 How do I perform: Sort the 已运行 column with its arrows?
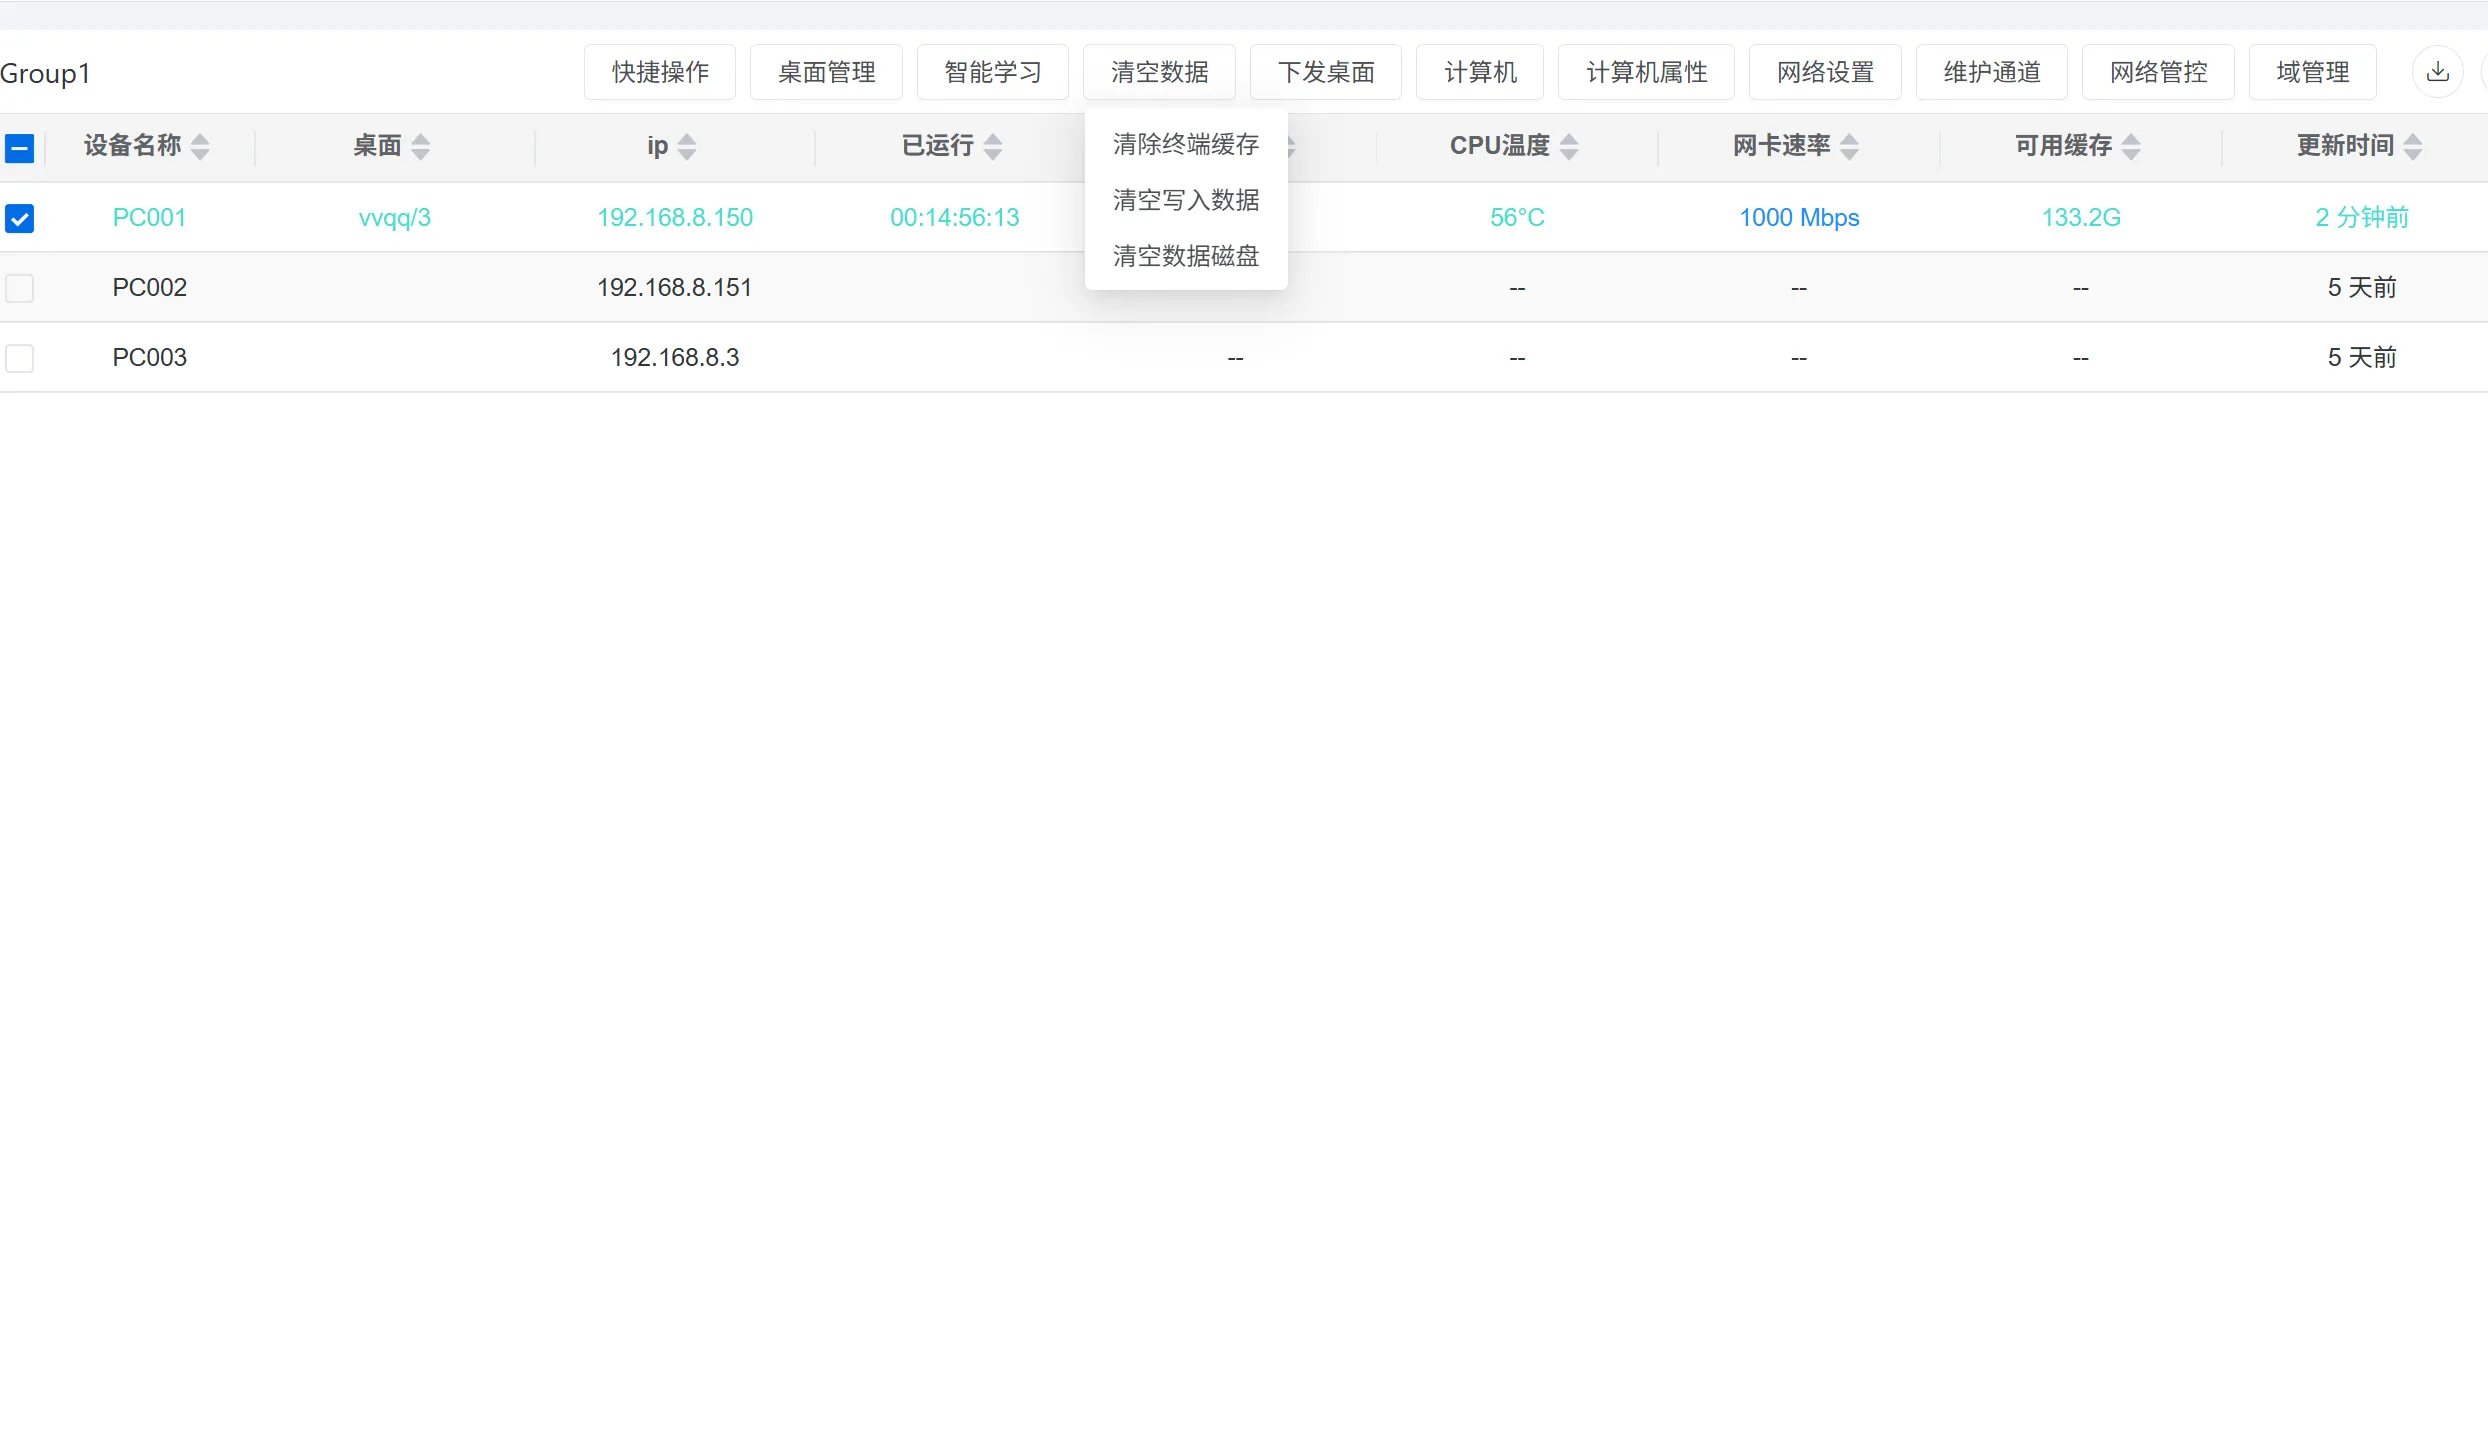pos(993,147)
